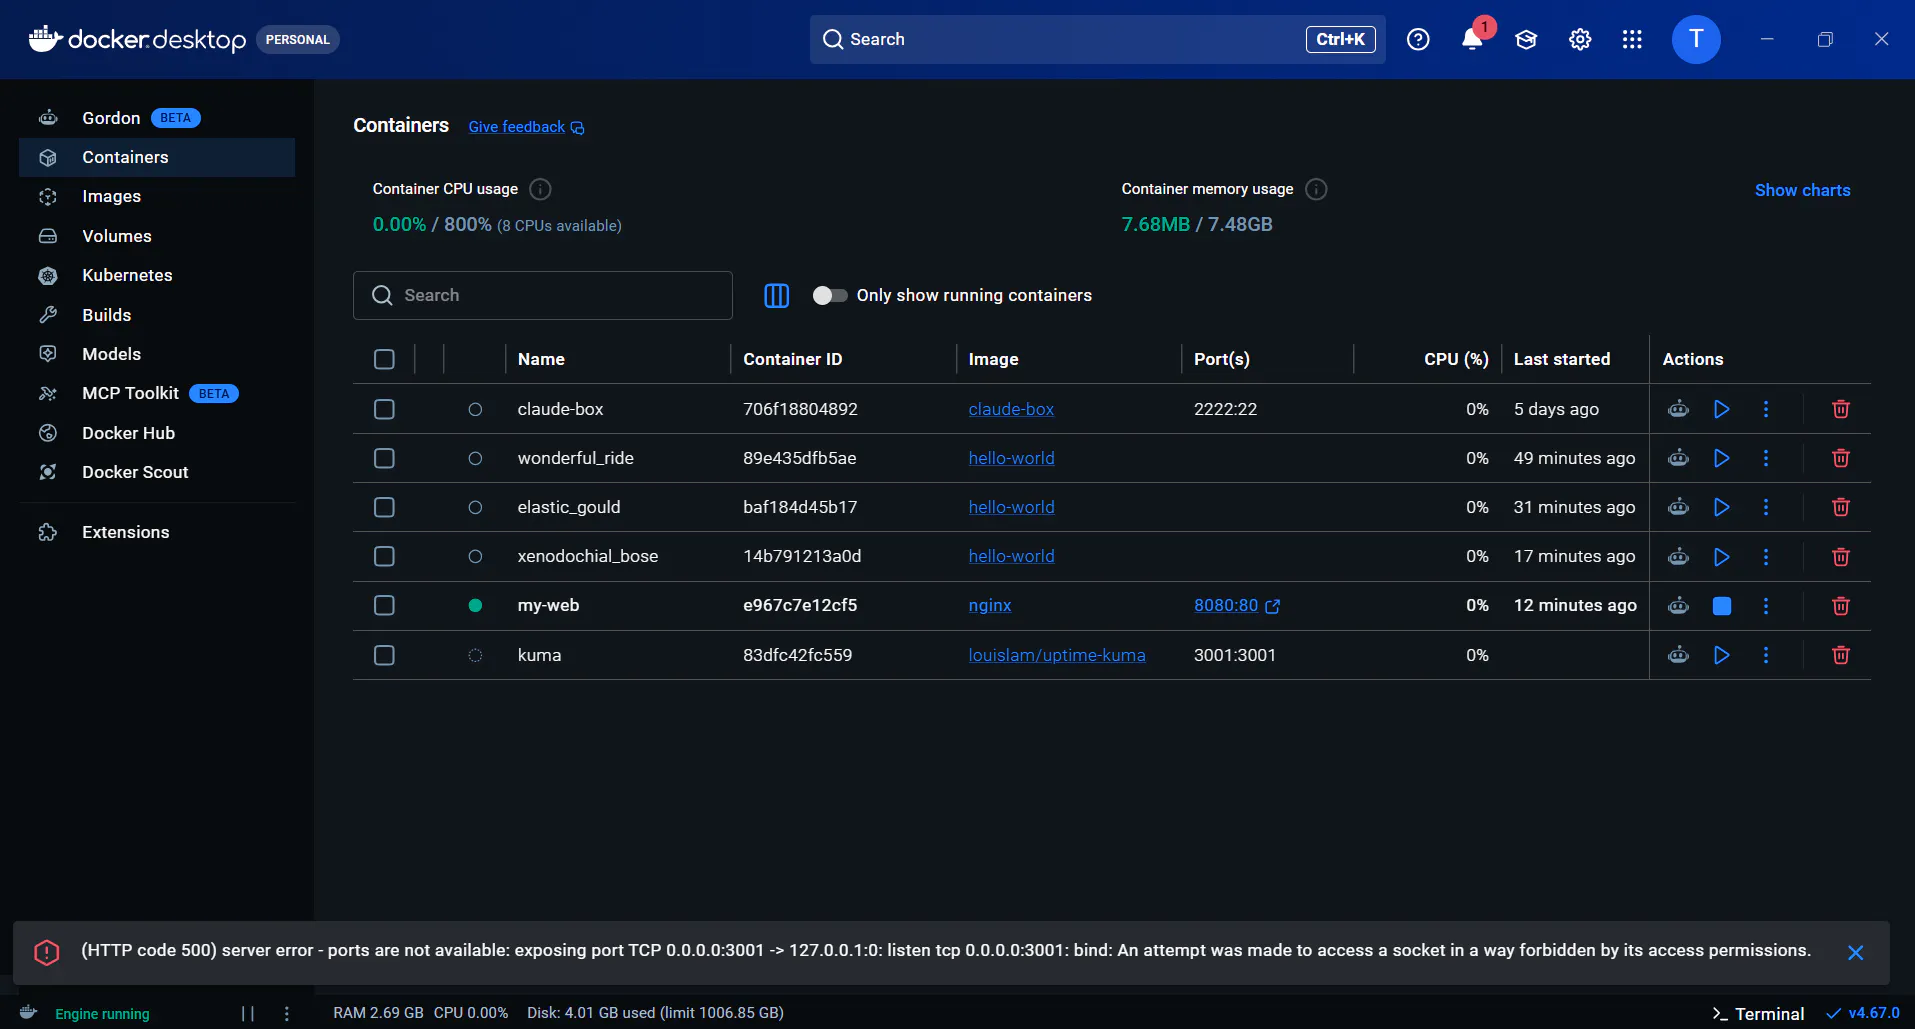Go to Volumes in the sidebar
The height and width of the screenshot is (1029, 1915).
pos(157,236)
